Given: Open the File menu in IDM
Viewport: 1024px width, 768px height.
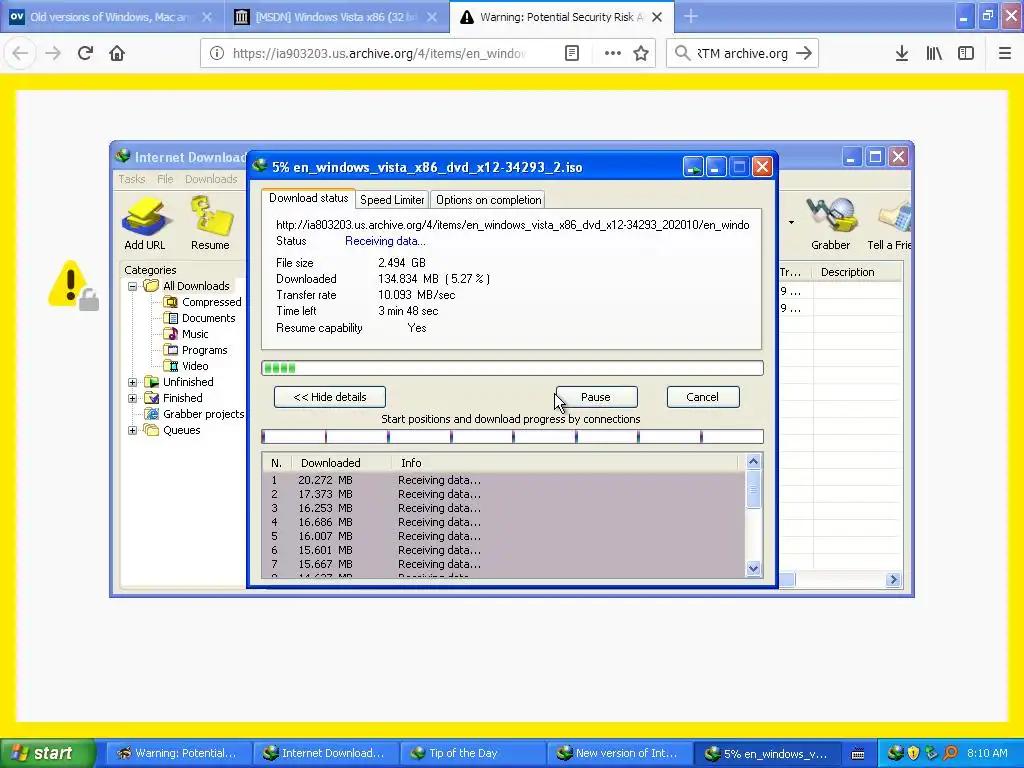Looking at the screenshot, I should [165, 179].
